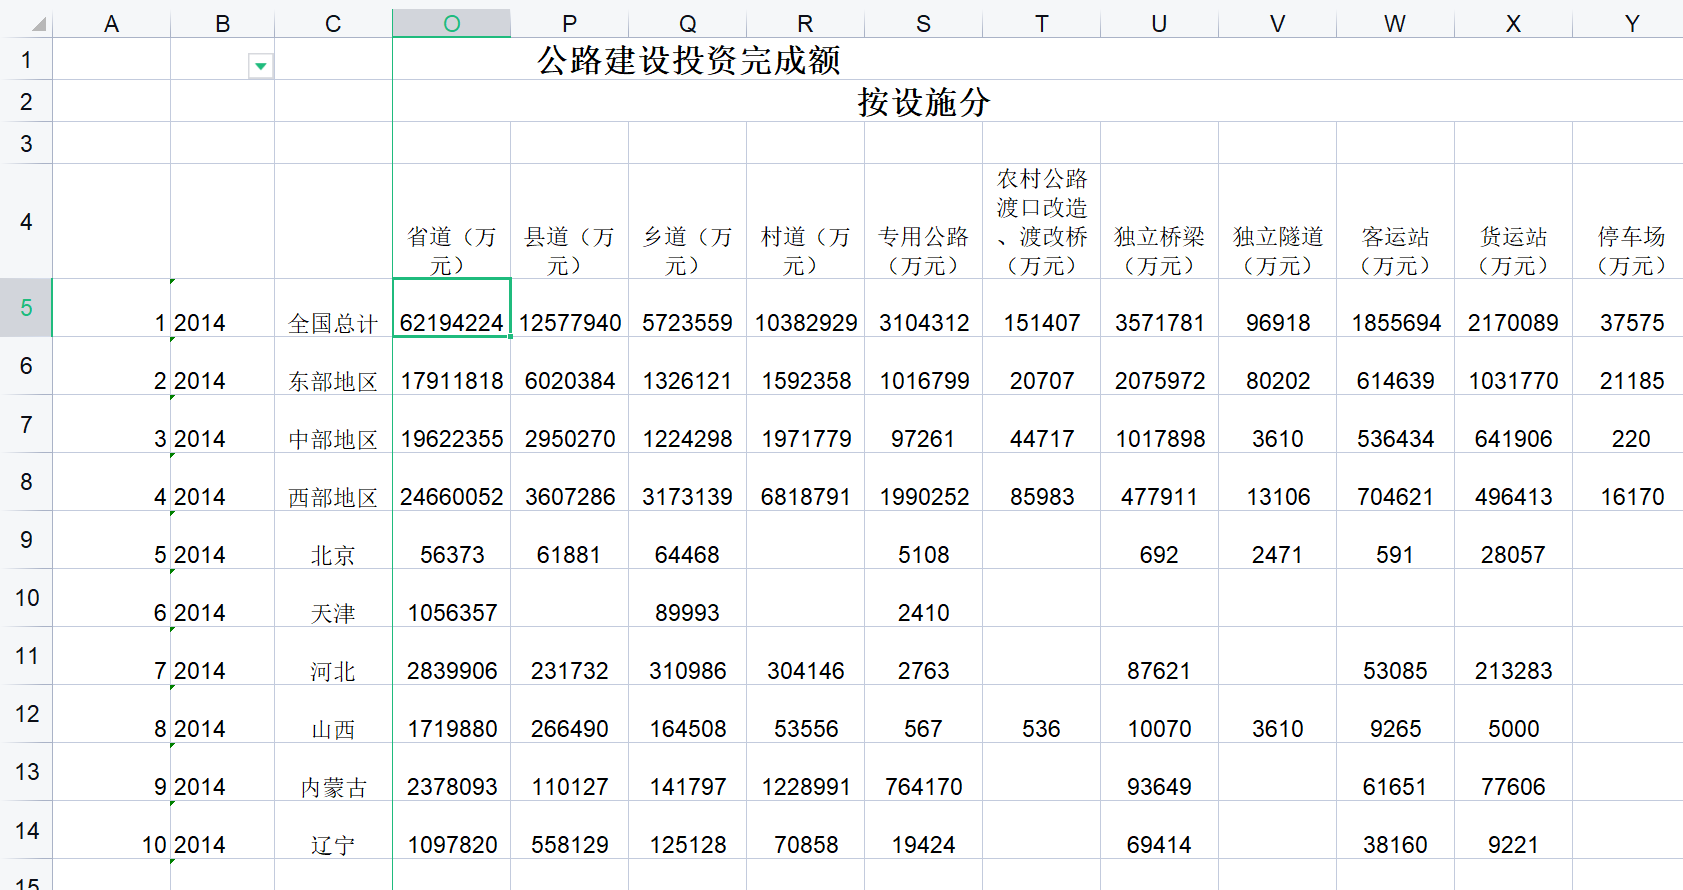Viewport: 1683px width, 890px height.
Task: Select the 农村公路渡口改造、渡改桥 header cell
Action: [x=1041, y=222]
